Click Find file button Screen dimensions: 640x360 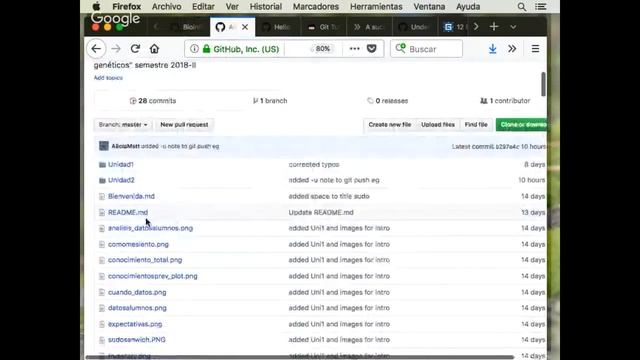[x=476, y=124]
